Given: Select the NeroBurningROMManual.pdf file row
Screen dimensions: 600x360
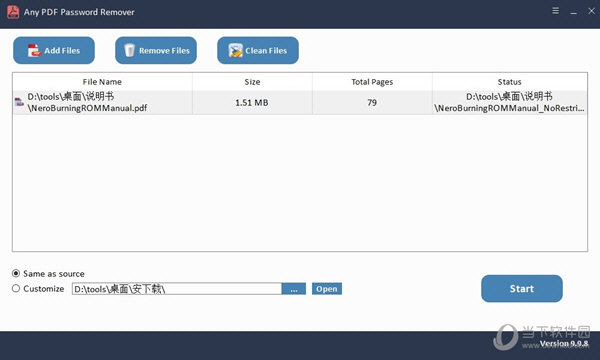Looking at the screenshot, I should pyautogui.click(x=300, y=103).
